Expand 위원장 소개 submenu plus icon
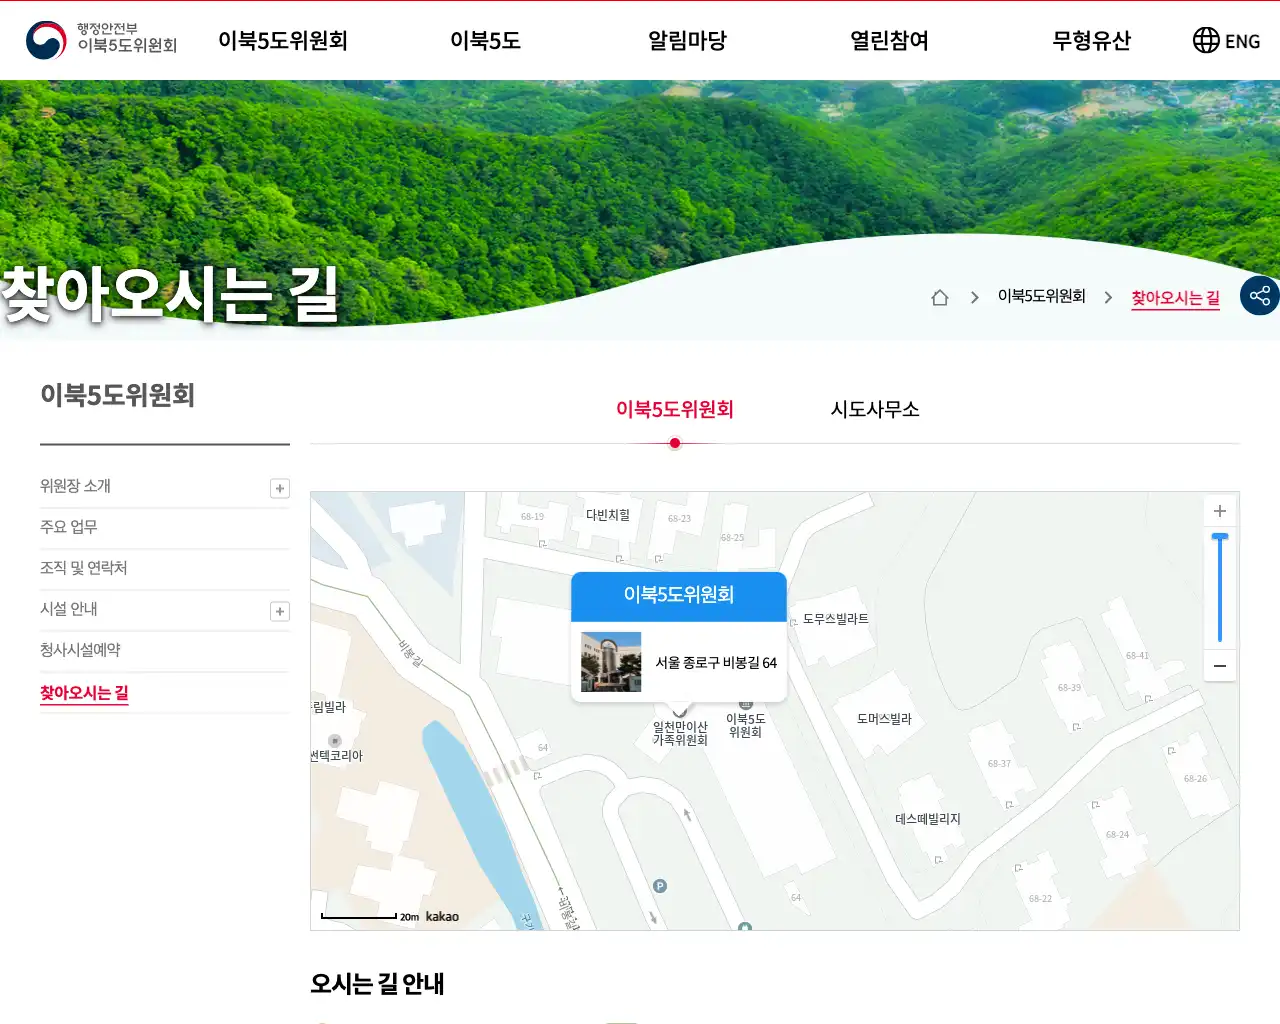 point(280,488)
